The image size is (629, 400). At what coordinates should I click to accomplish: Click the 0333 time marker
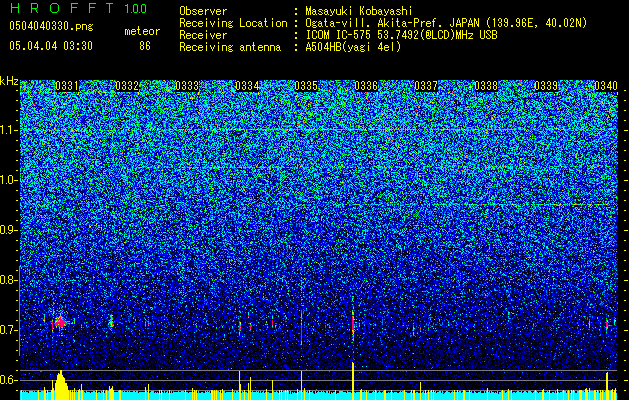click(187, 86)
